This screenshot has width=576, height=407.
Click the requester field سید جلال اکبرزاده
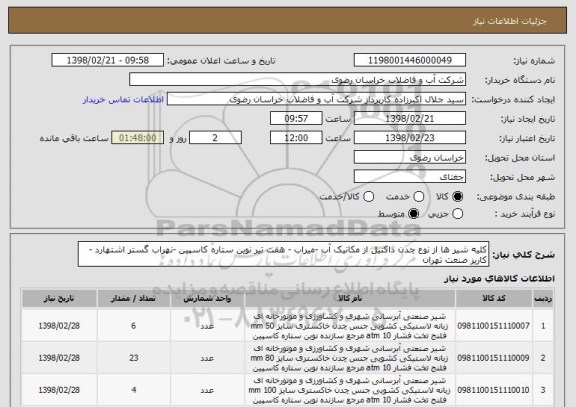click(316, 99)
